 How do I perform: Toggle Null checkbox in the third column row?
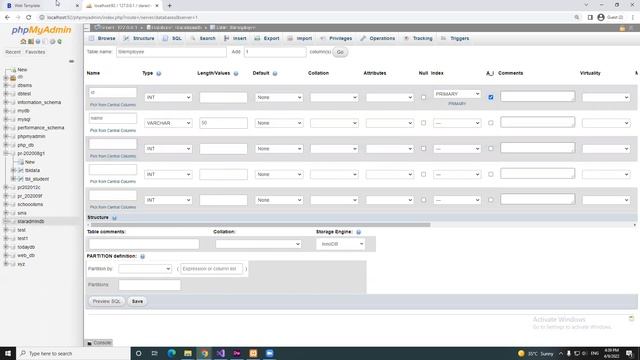click(x=423, y=149)
